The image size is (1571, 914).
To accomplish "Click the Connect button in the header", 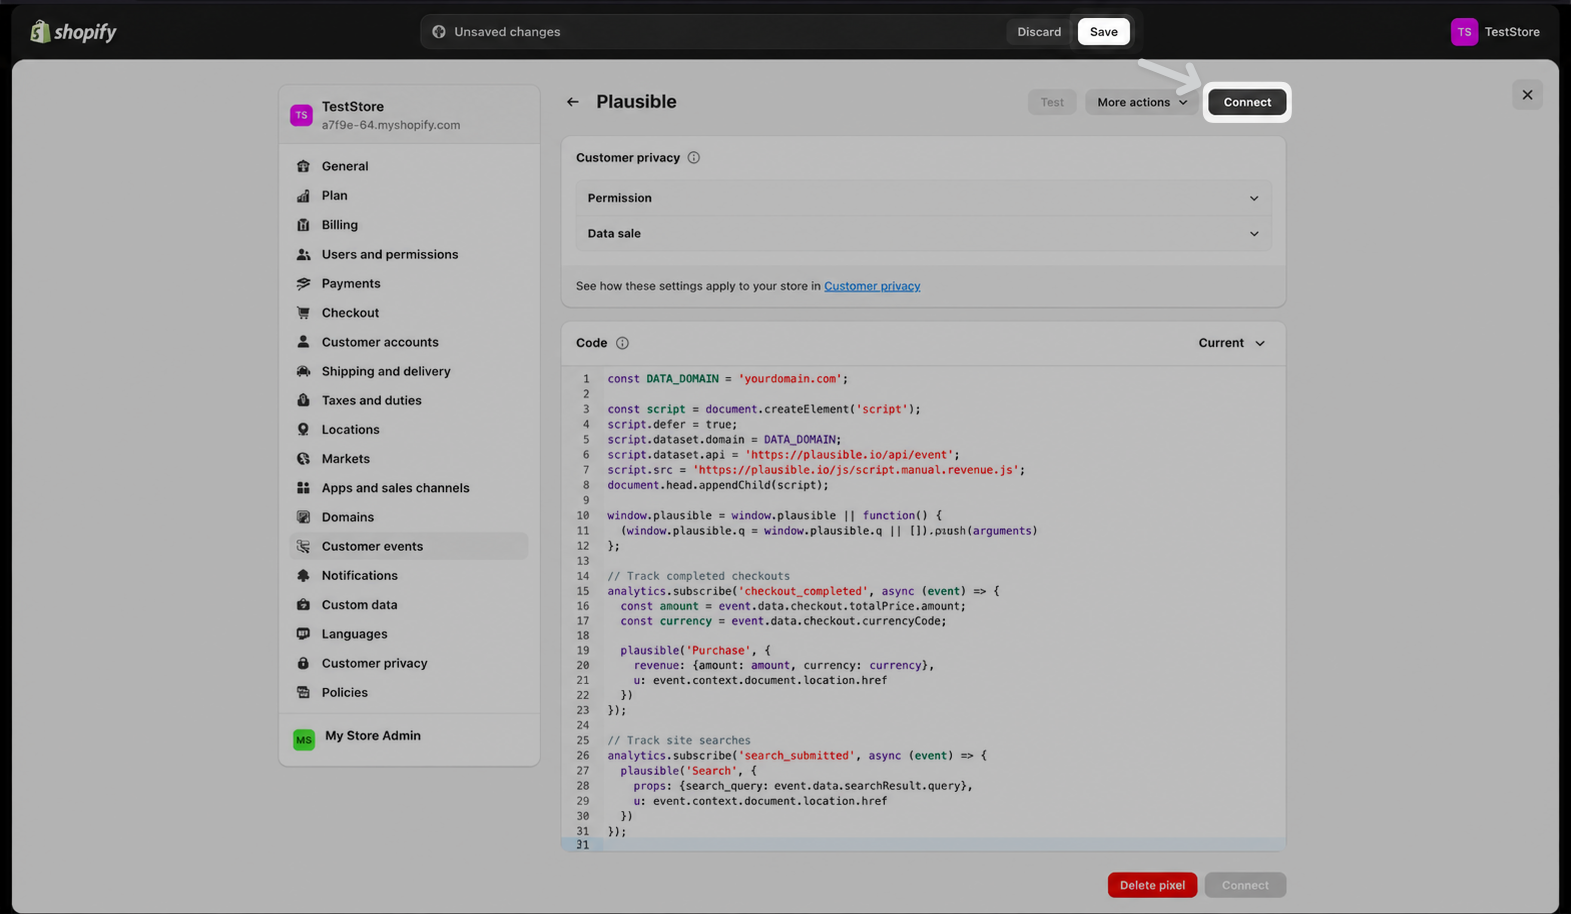I will [1247, 102].
